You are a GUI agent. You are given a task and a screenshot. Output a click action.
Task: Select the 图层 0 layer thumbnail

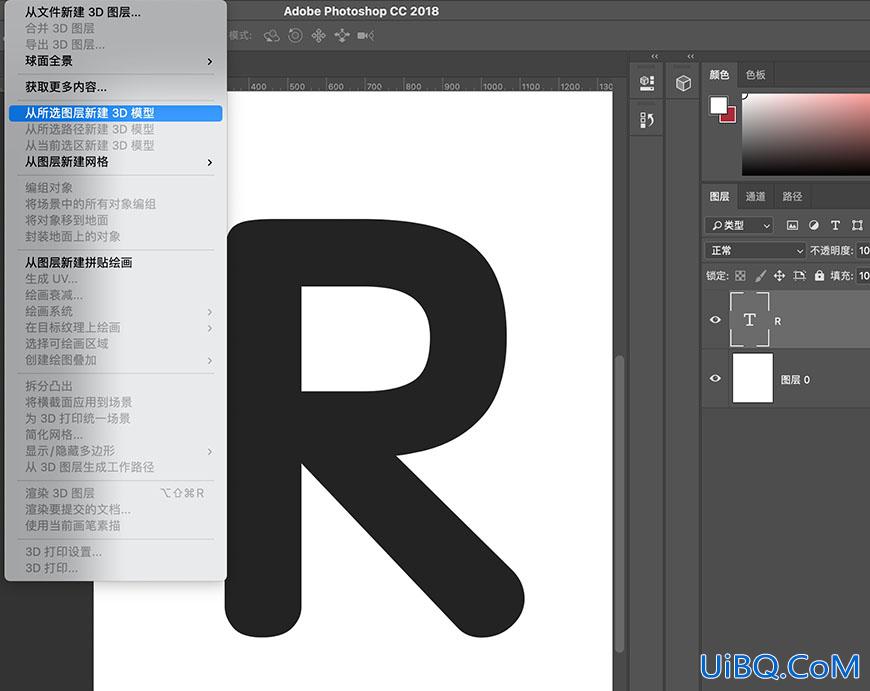pos(752,378)
